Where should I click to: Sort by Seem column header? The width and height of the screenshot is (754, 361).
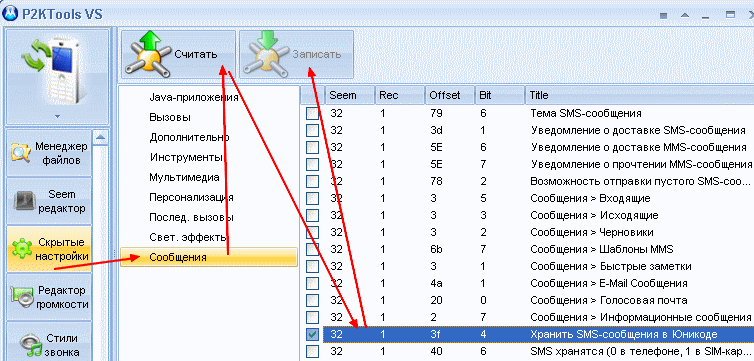pyautogui.click(x=349, y=96)
